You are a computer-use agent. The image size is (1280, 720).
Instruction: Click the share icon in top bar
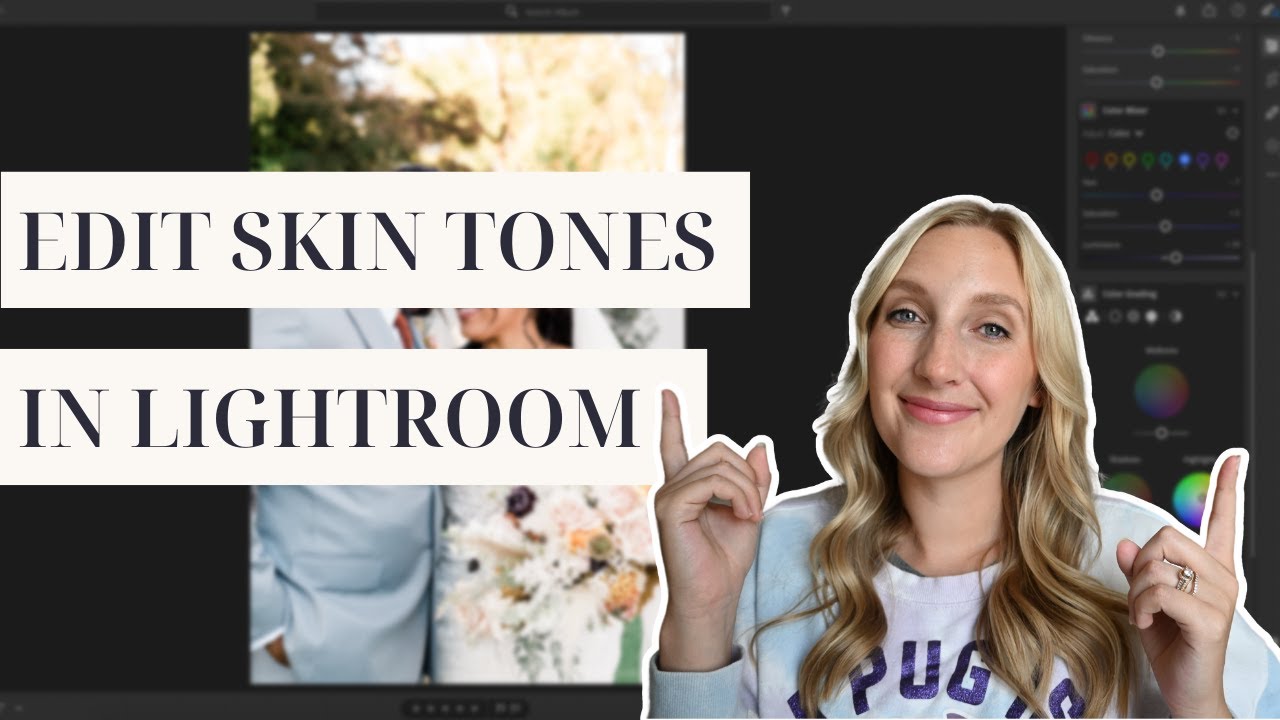coord(1209,11)
